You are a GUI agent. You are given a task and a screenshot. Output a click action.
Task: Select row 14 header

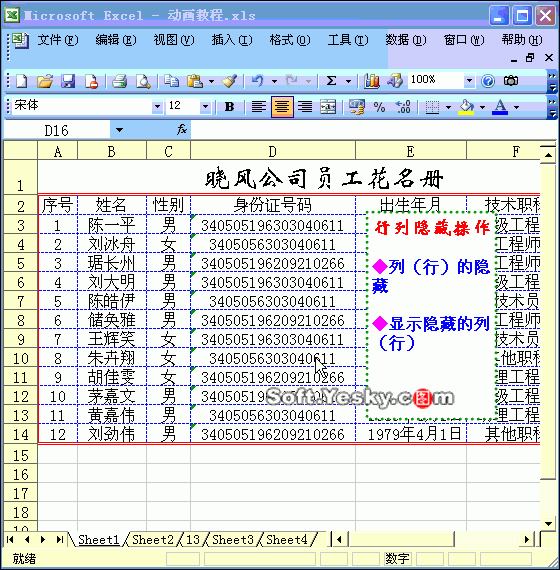coord(20,434)
